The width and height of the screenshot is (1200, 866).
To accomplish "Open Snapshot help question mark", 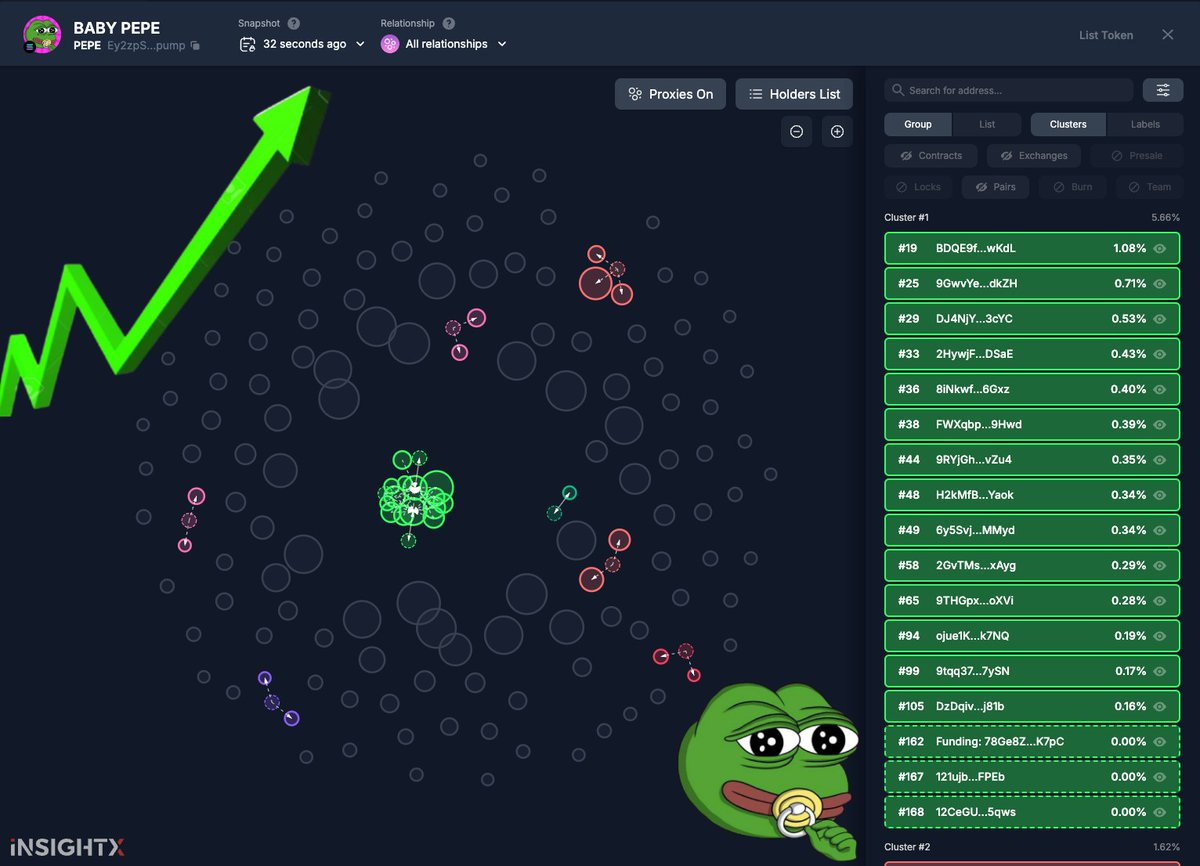I will point(293,23).
